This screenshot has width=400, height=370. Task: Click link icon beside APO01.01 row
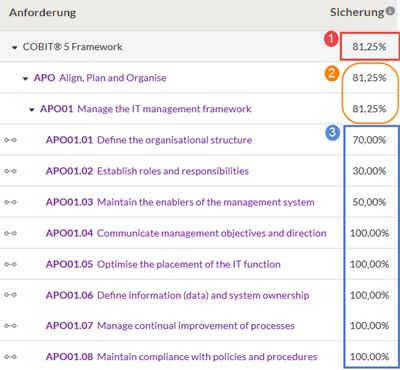point(10,140)
